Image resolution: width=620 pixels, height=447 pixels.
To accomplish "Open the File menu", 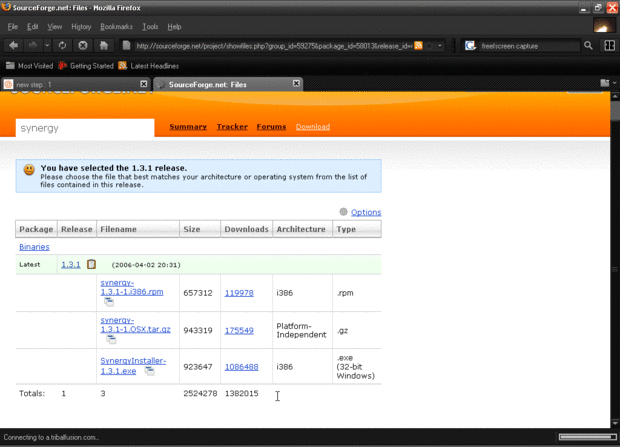I will pos(13,27).
